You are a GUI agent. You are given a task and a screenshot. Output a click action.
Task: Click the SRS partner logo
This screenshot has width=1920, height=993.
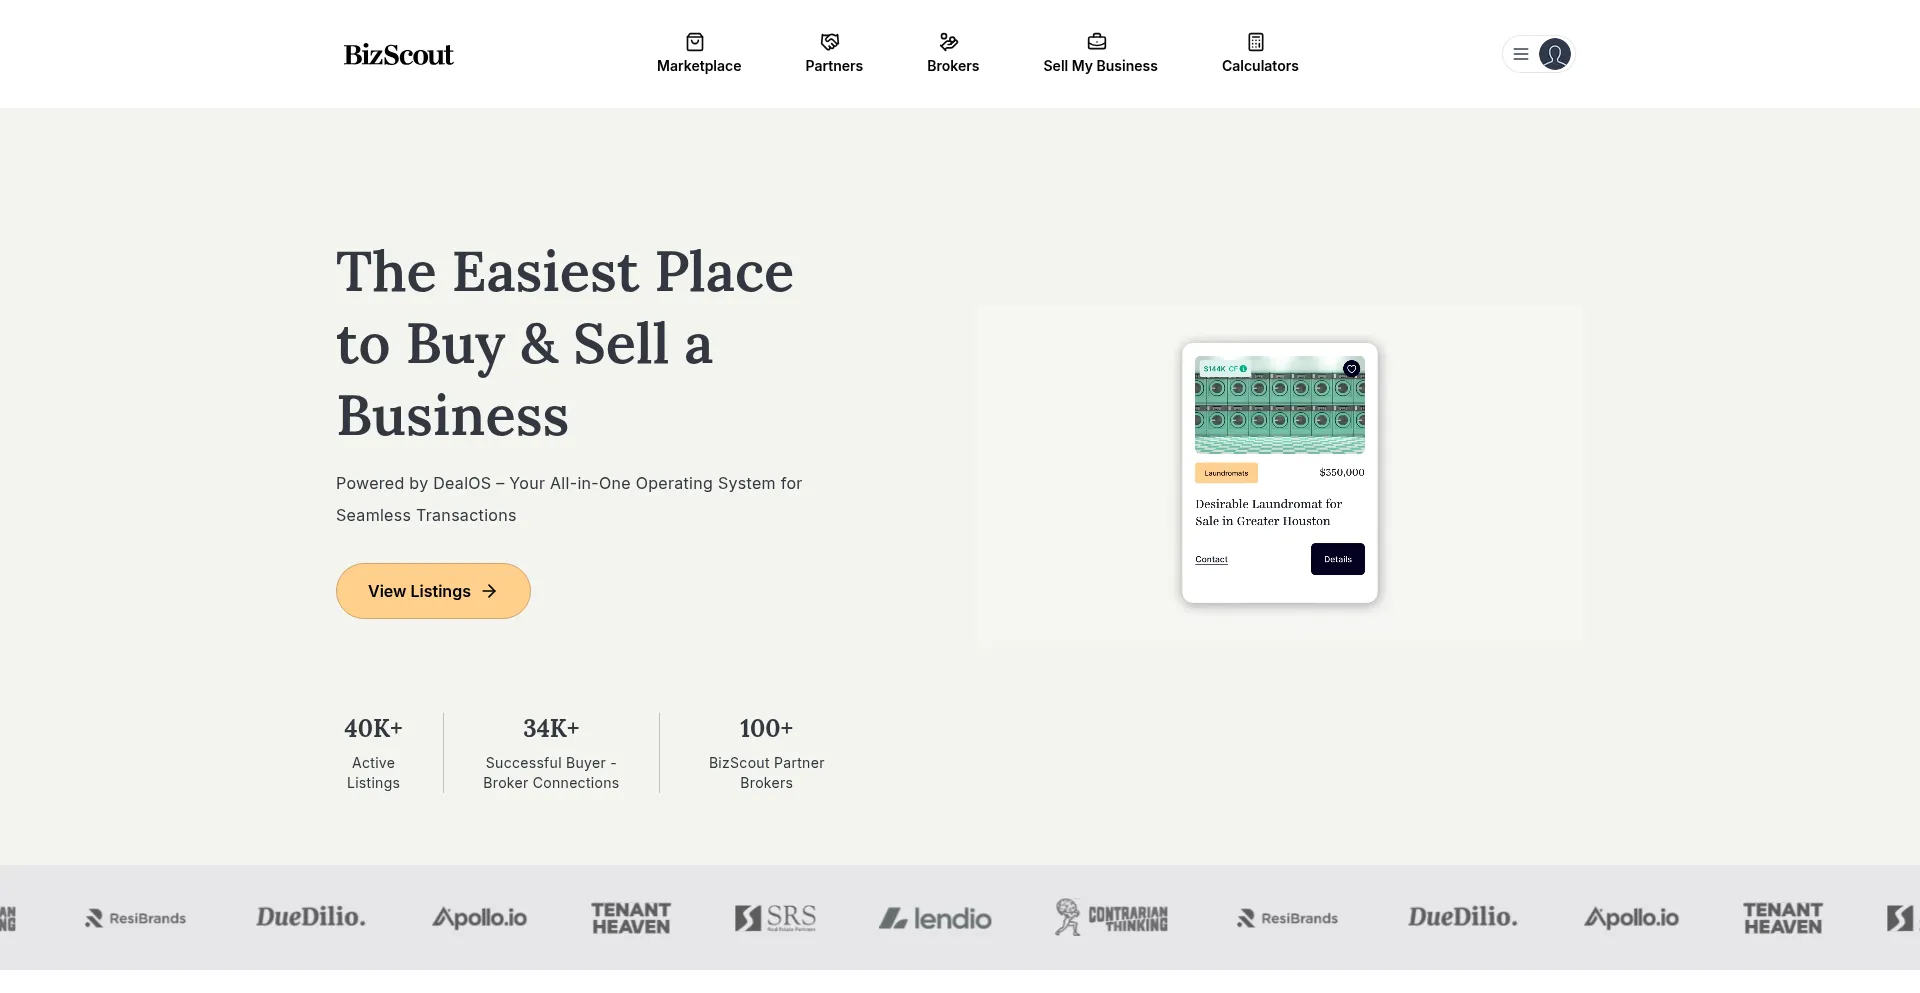click(x=775, y=918)
